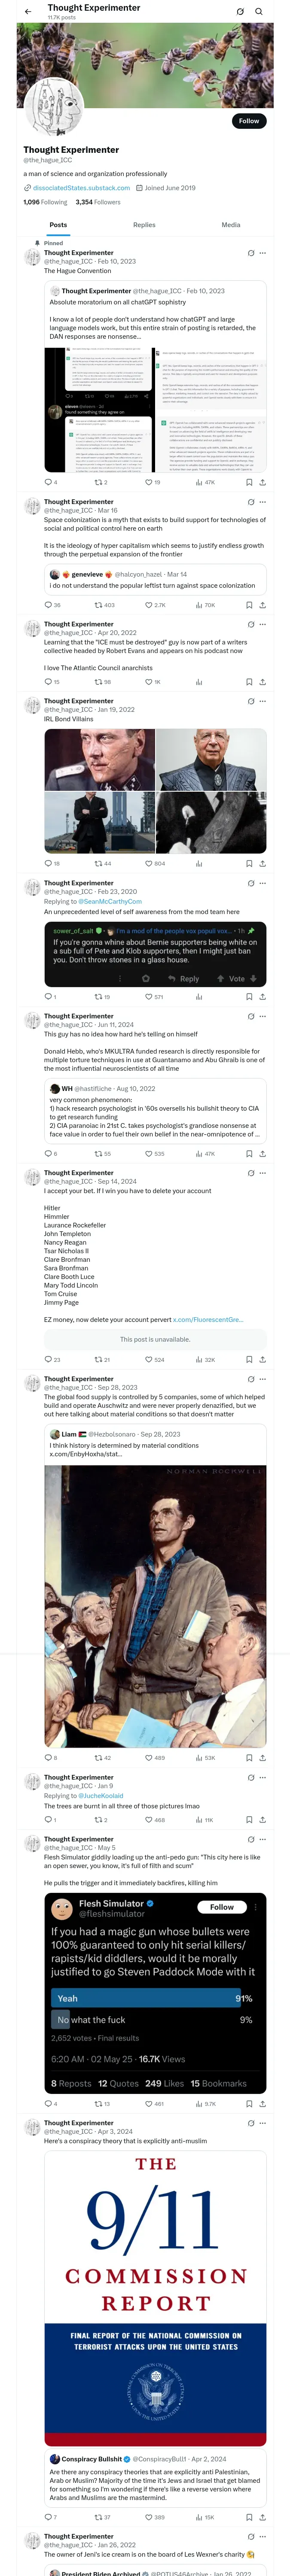This screenshot has width=290, height=2576.
Task: Click the Grok icon next to search
Action: 240,12
